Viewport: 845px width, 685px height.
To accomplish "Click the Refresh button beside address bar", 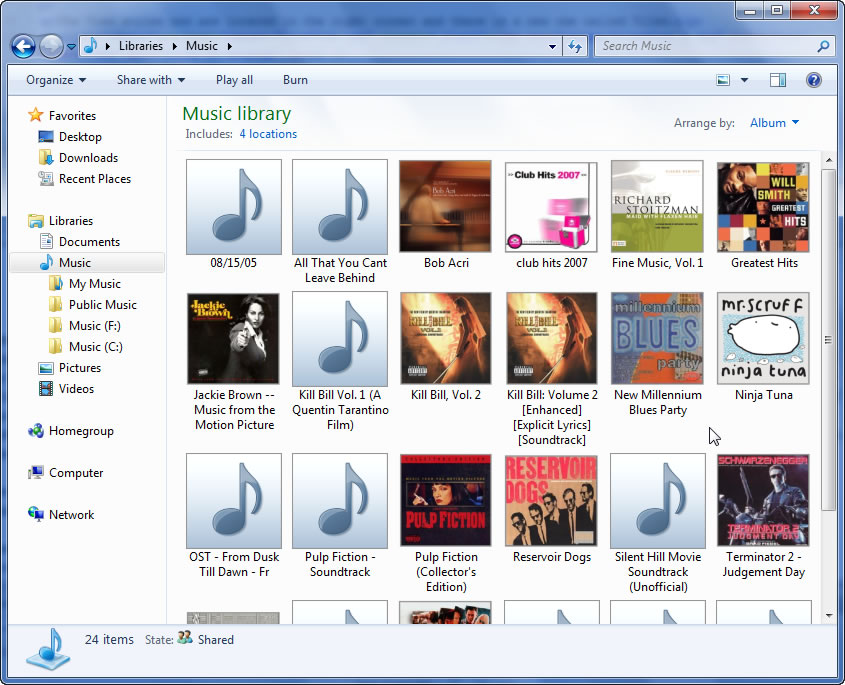I will click(575, 46).
